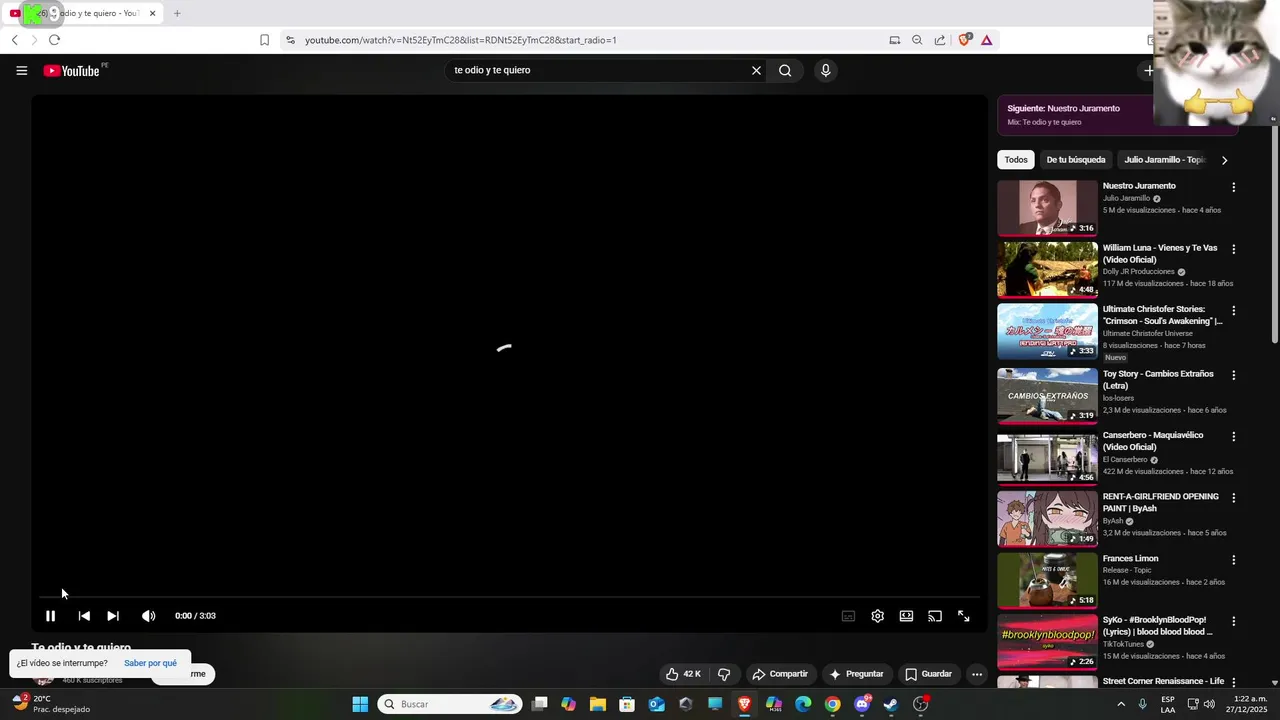This screenshot has width=1280, height=720.
Task: Open options for Ultimate Christofer Stories video
Action: pos(1233,311)
